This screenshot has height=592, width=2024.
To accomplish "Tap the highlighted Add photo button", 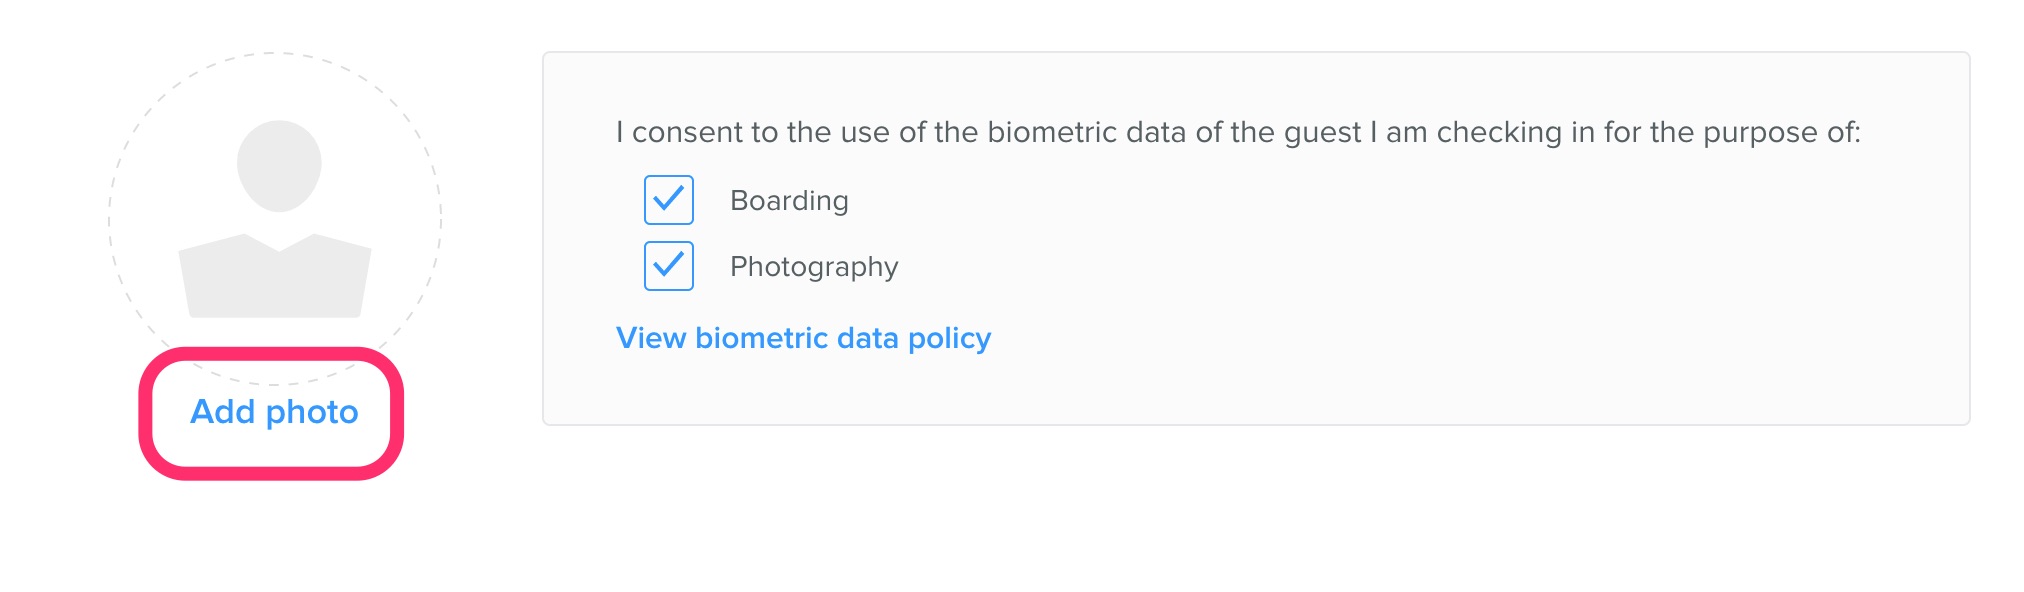I will pyautogui.click(x=271, y=413).
